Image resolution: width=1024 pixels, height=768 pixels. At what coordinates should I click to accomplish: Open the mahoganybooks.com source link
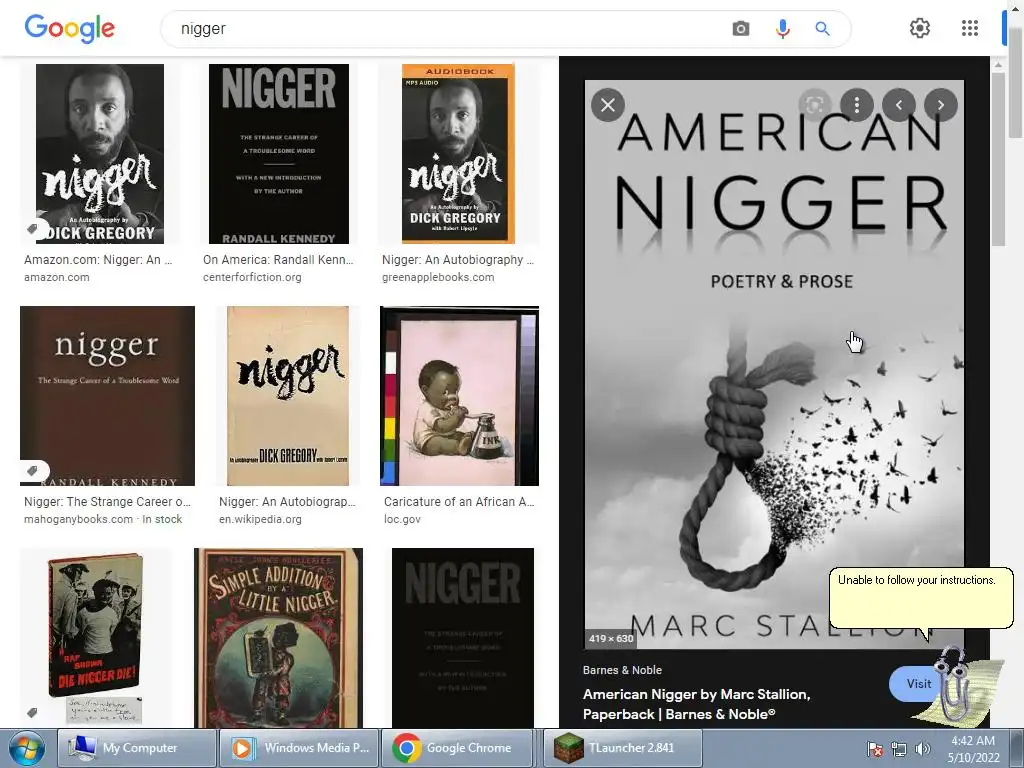(78, 519)
